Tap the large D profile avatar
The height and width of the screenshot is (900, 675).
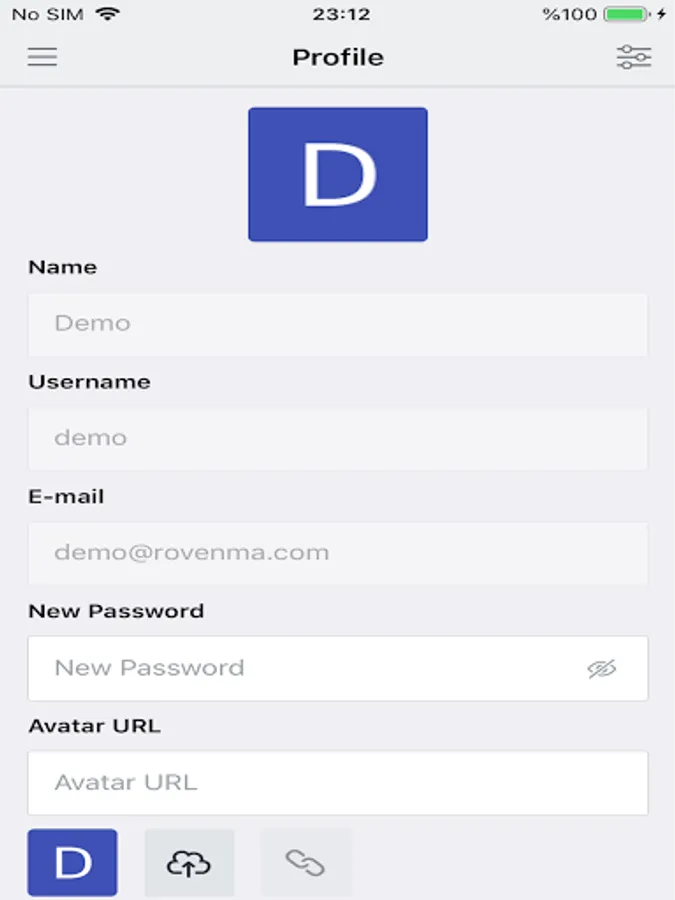(338, 174)
